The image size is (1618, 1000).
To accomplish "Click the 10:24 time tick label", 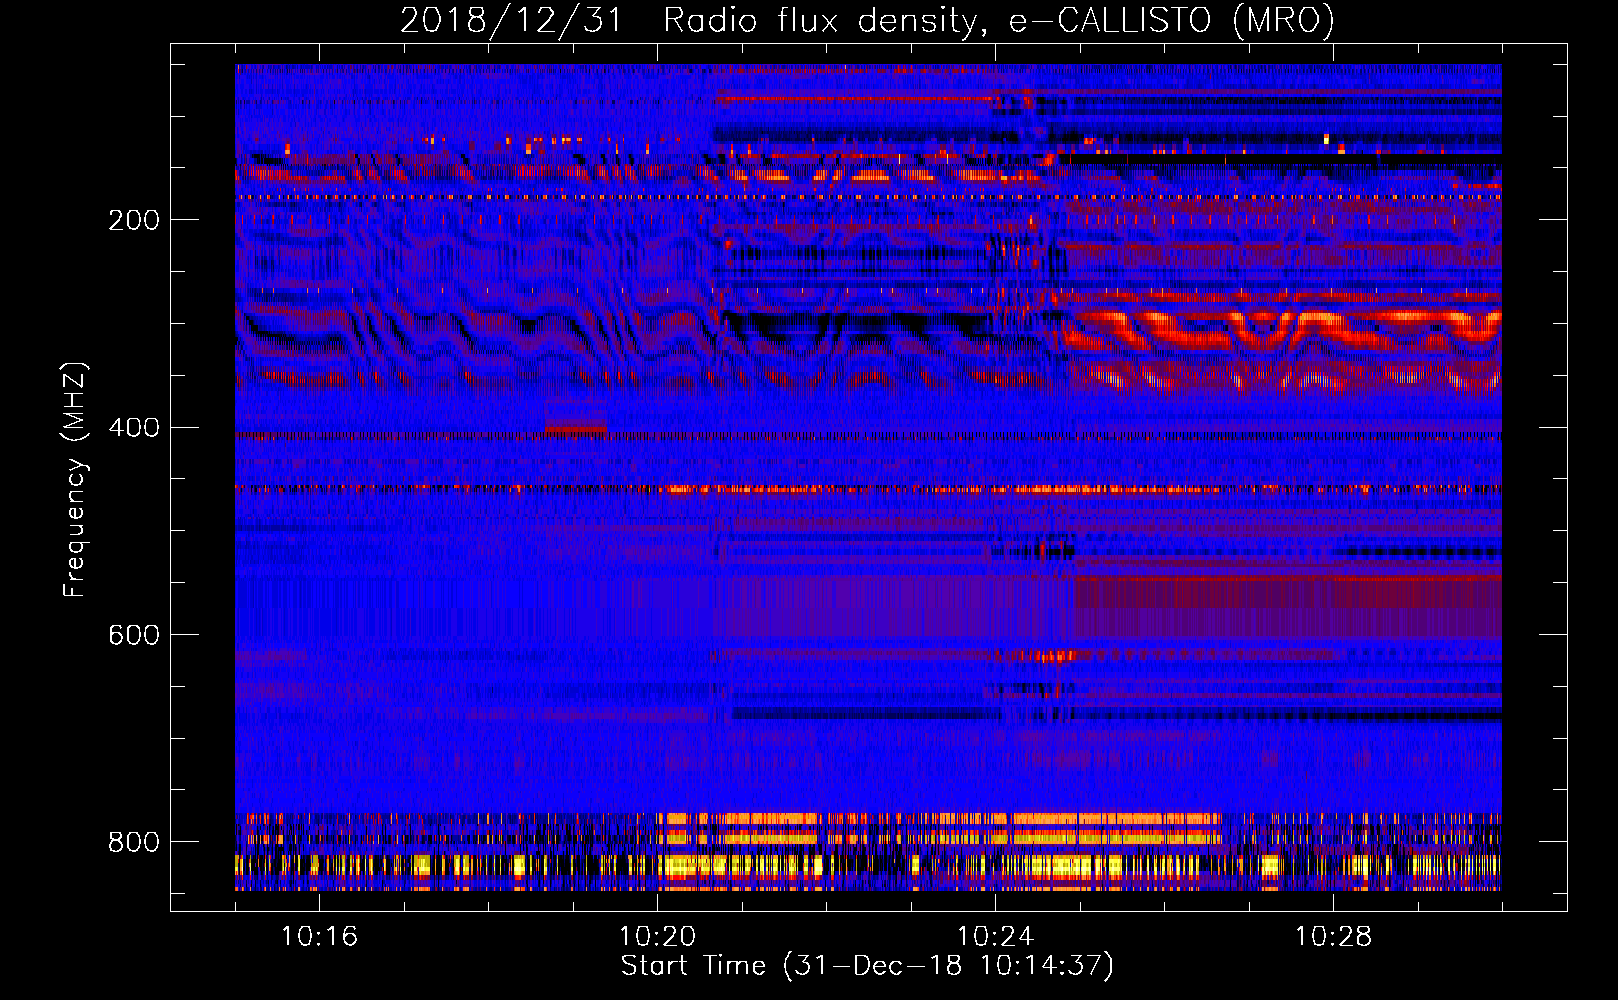I will click(x=995, y=936).
